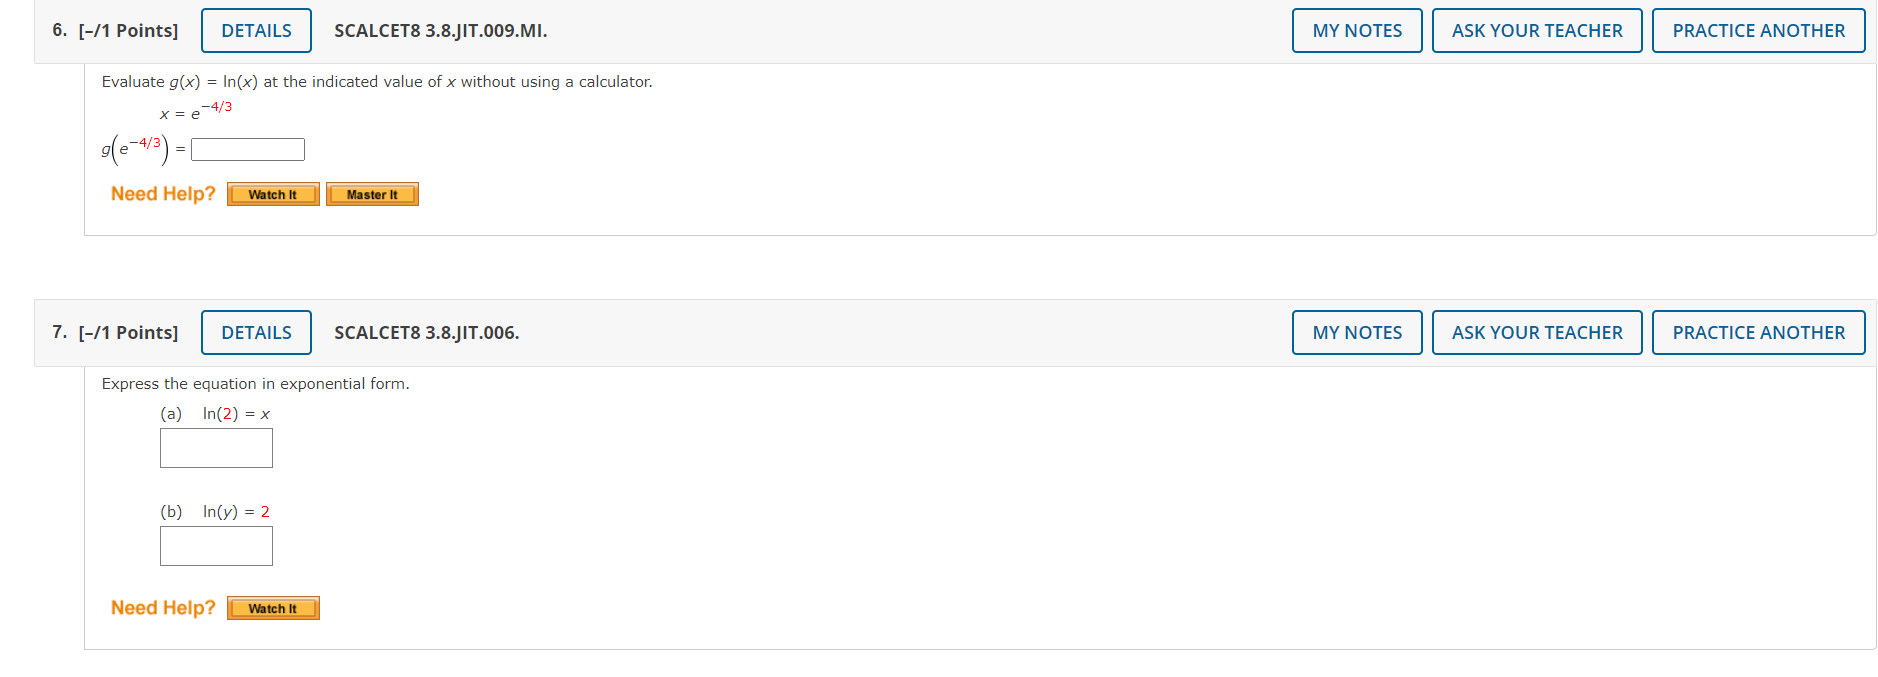
Task: Click DETAILS for question 7
Action: tap(255, 332)
